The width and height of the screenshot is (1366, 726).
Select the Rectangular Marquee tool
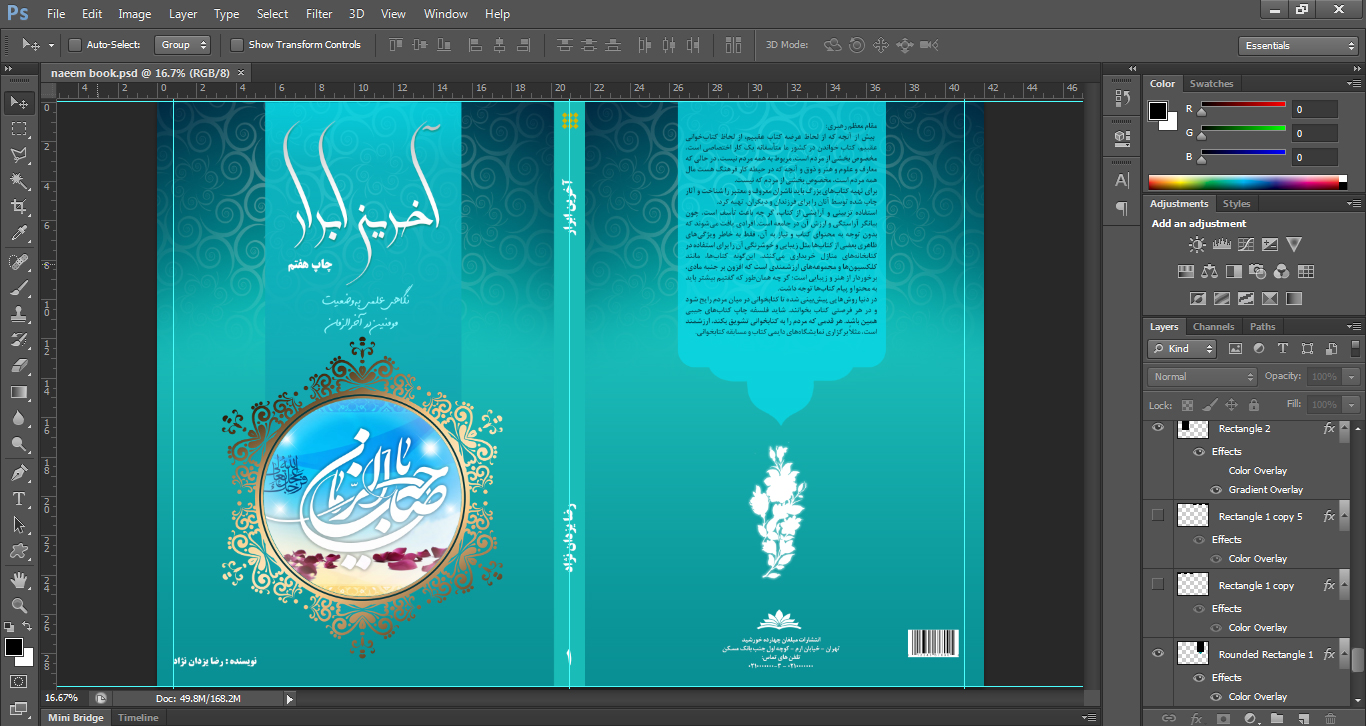click(x=18, y=129)
